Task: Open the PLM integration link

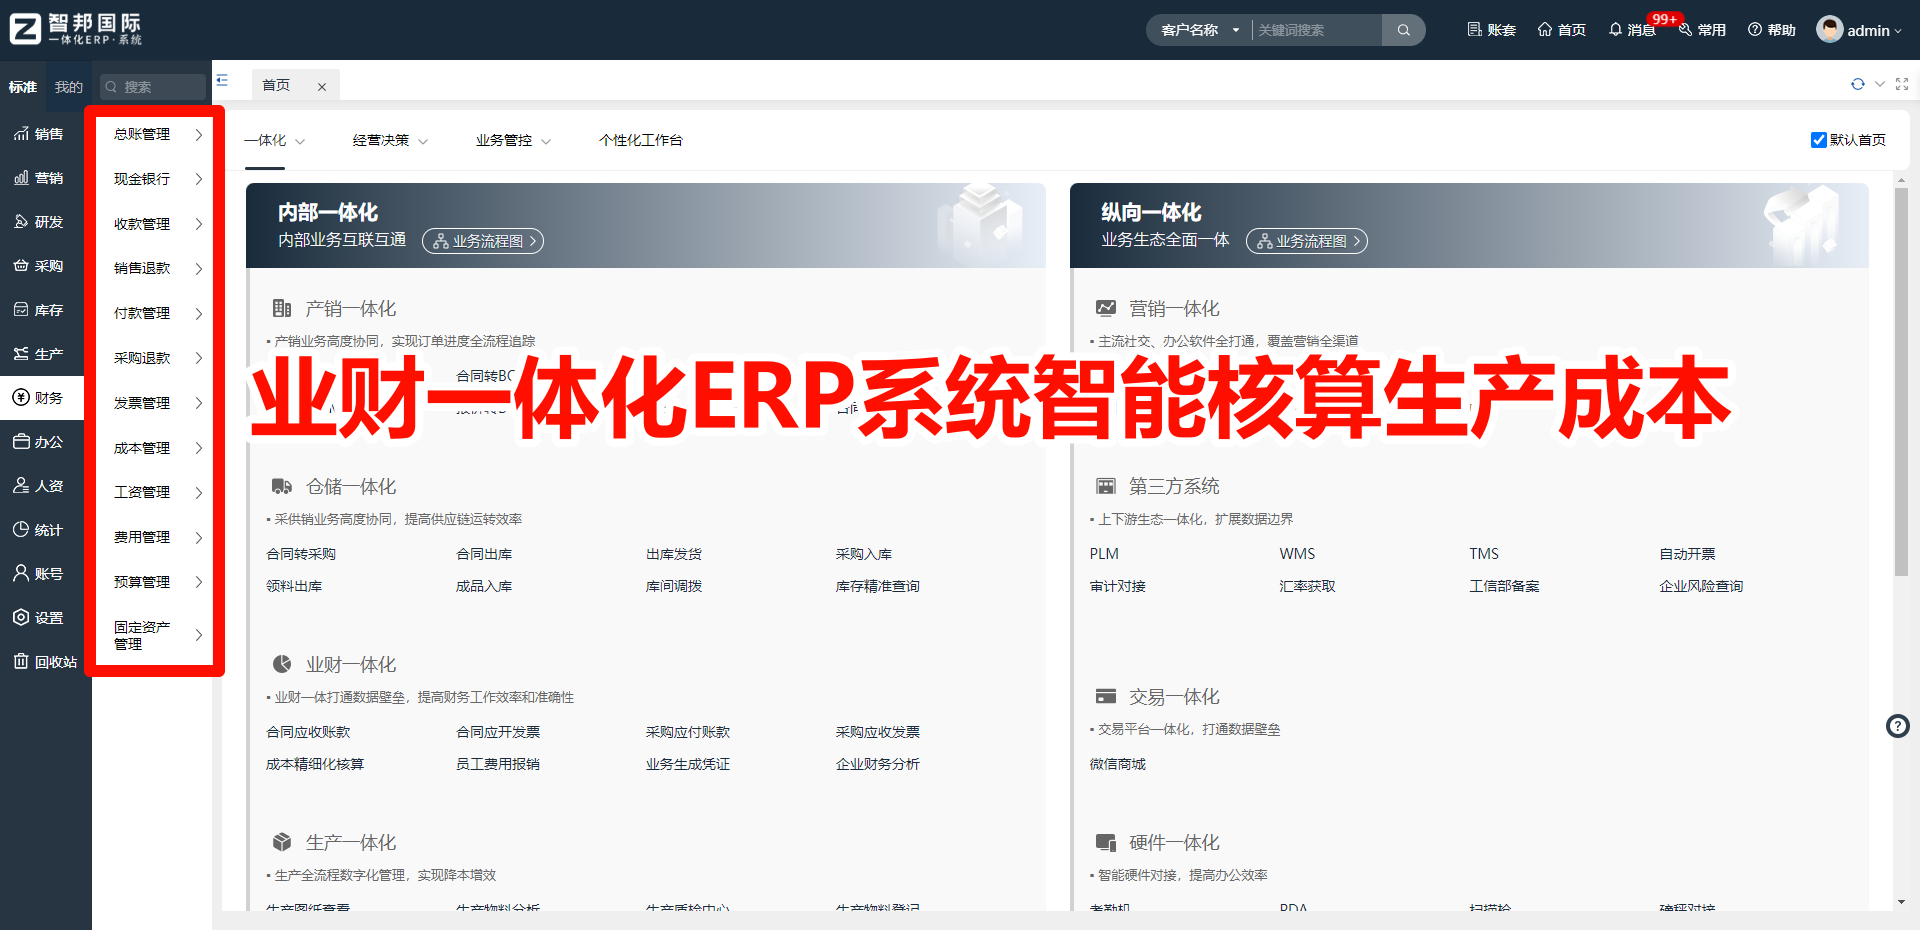Action: (x=1104, y=554)
